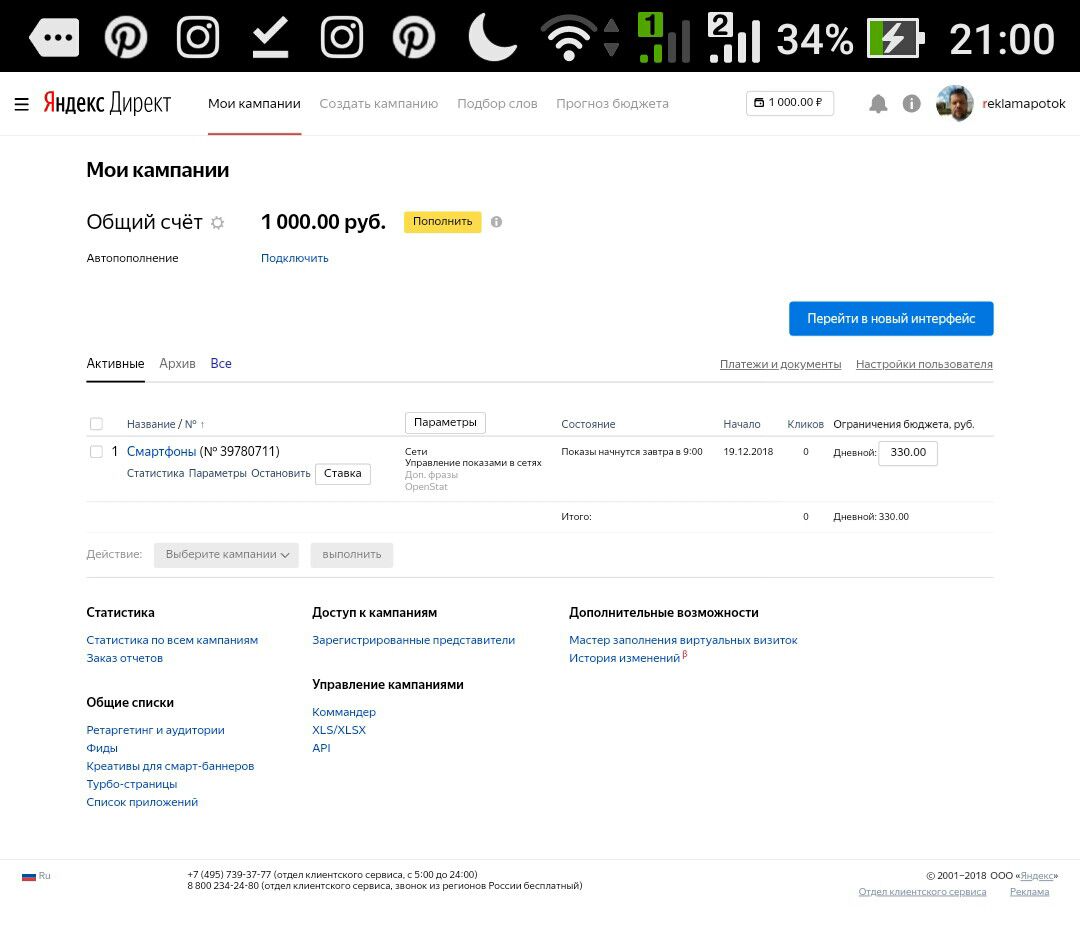Click the Параметры header button
Image resolution: width=1080 pixels, height=925 pixels.
(445, 423)
